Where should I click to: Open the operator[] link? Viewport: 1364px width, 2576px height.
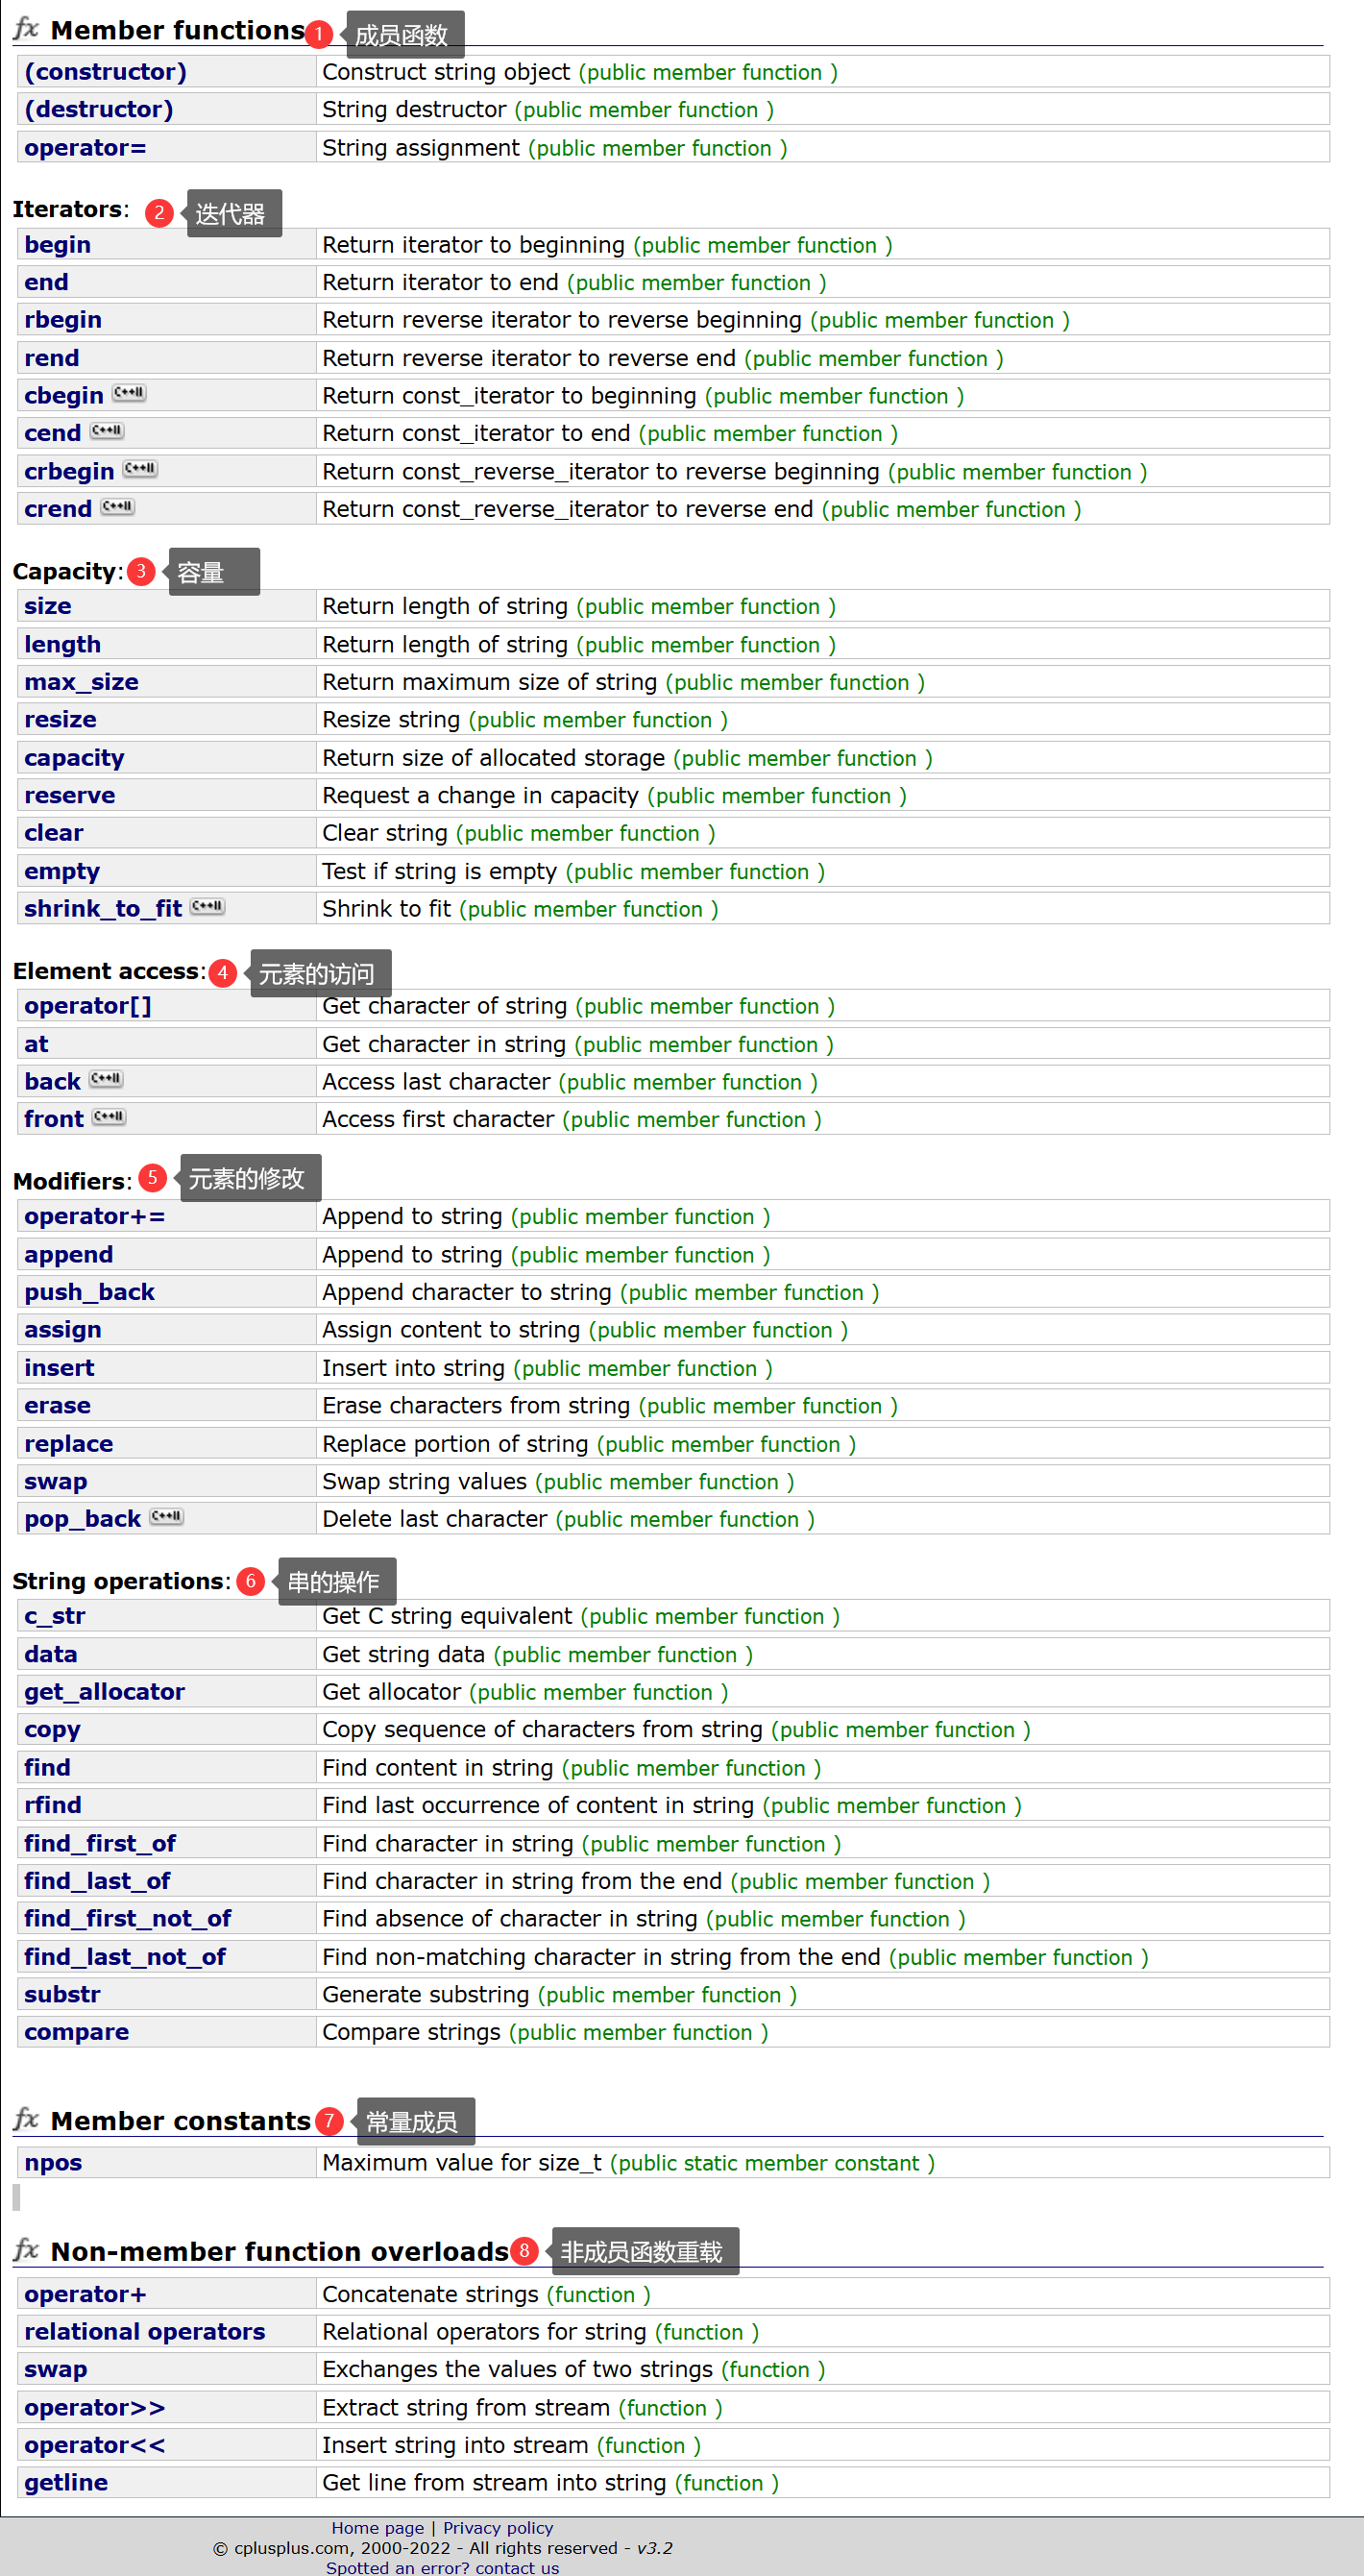pos(88,1006)
